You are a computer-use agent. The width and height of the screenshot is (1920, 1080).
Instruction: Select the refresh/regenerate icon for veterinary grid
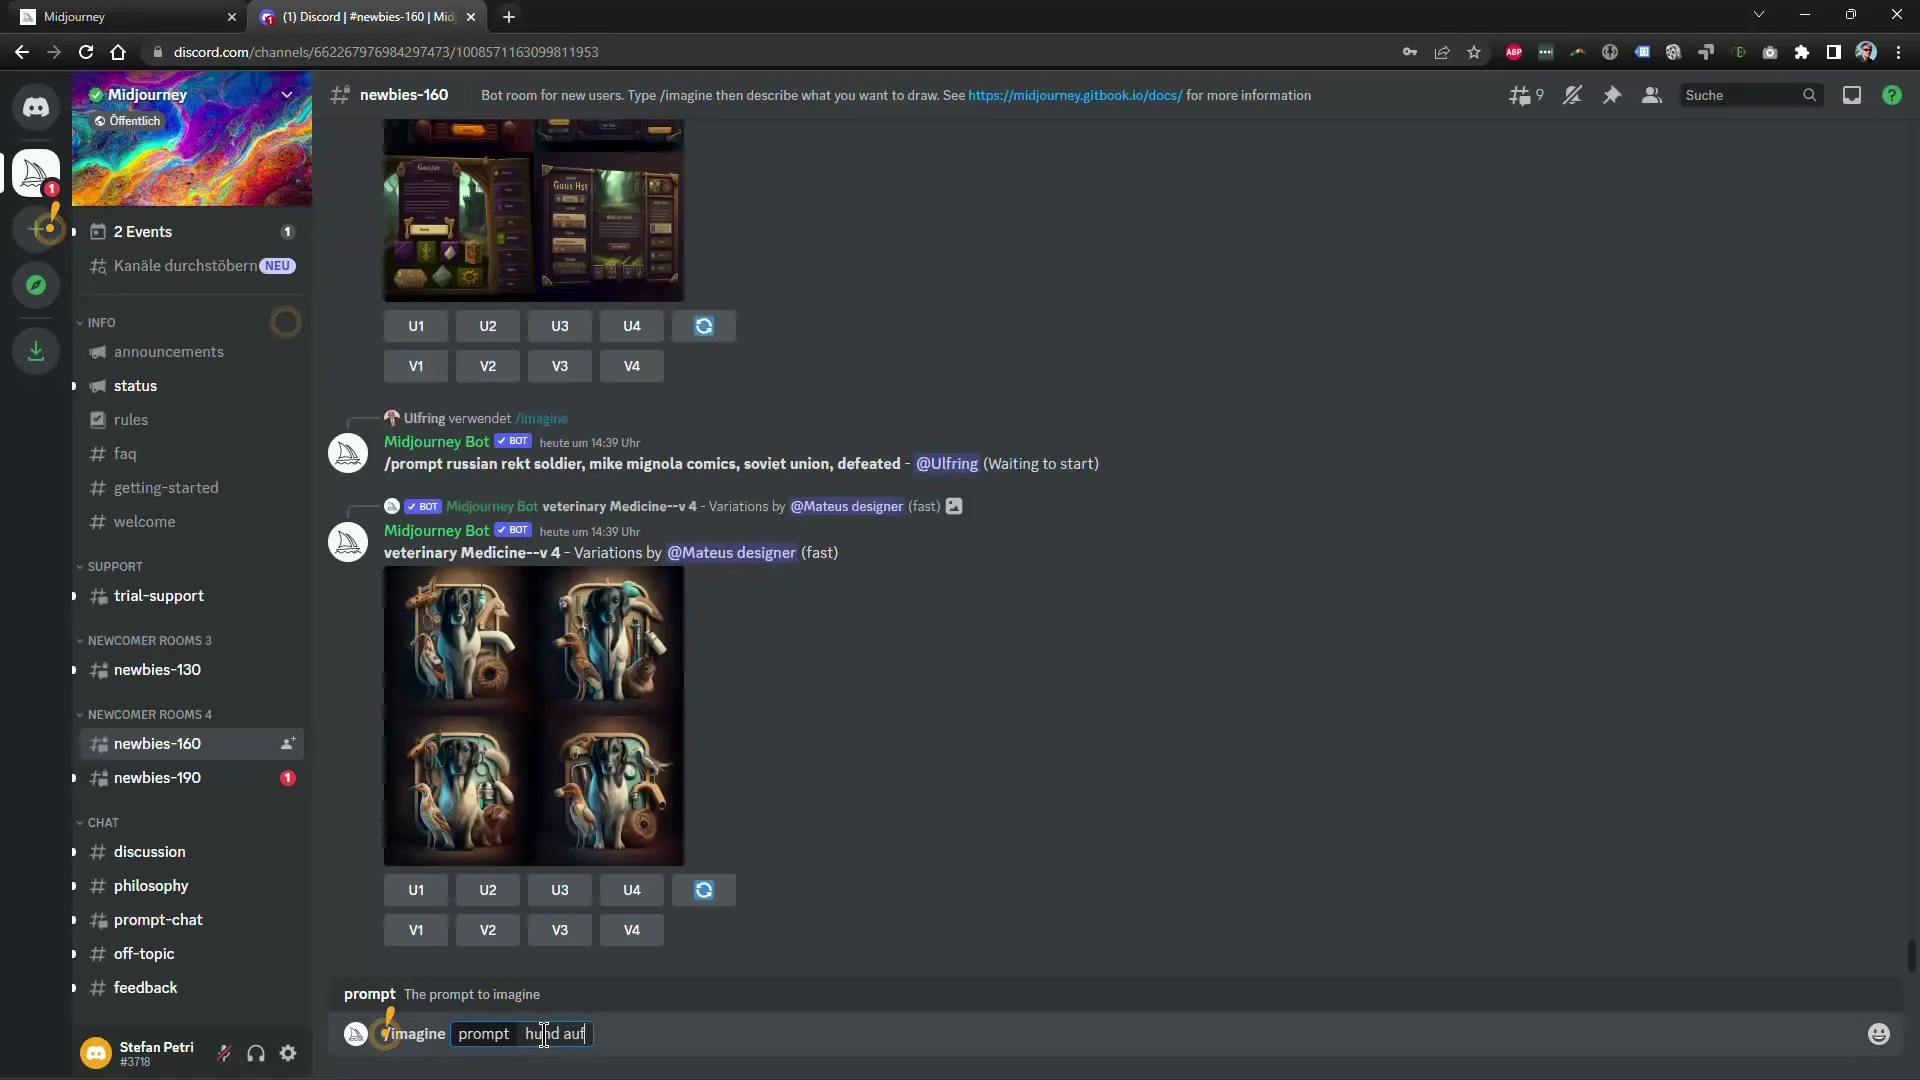click(703, 889)
